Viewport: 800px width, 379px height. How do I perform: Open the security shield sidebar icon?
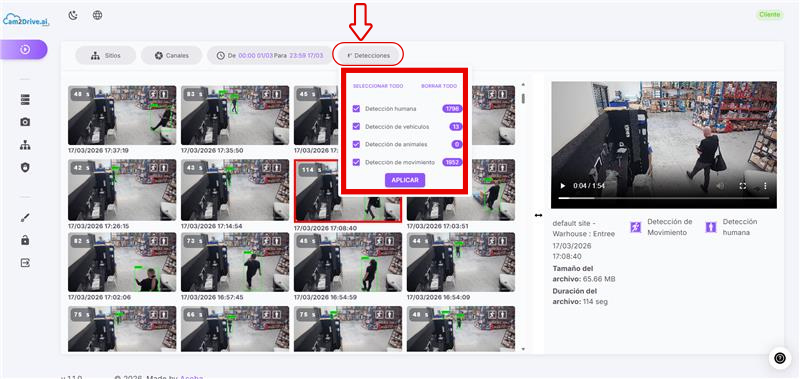tap(25, 167)
